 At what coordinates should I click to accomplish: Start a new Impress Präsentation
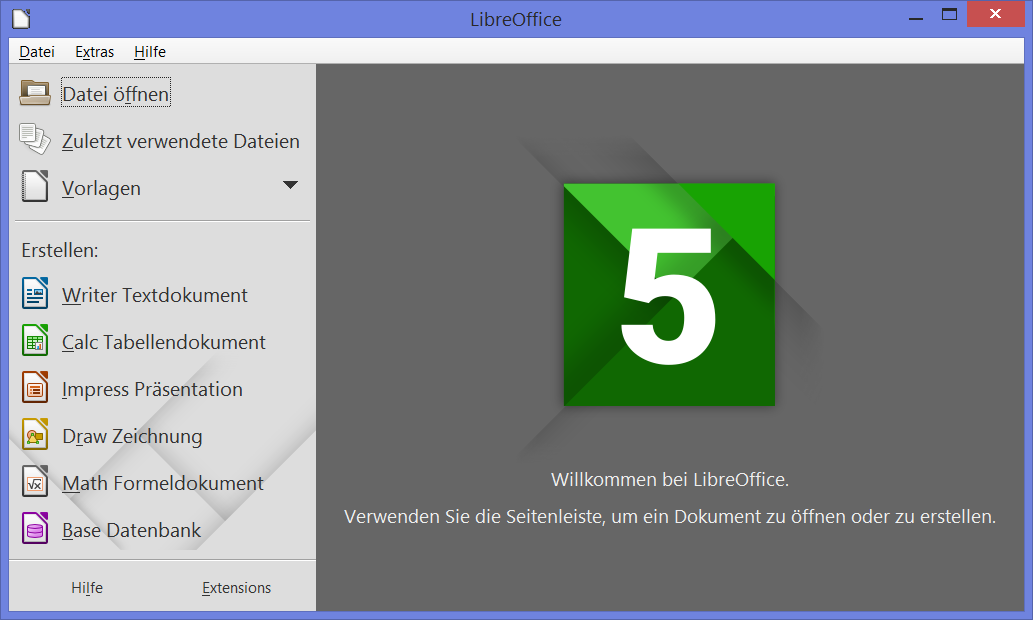click(x=152, y=389)
